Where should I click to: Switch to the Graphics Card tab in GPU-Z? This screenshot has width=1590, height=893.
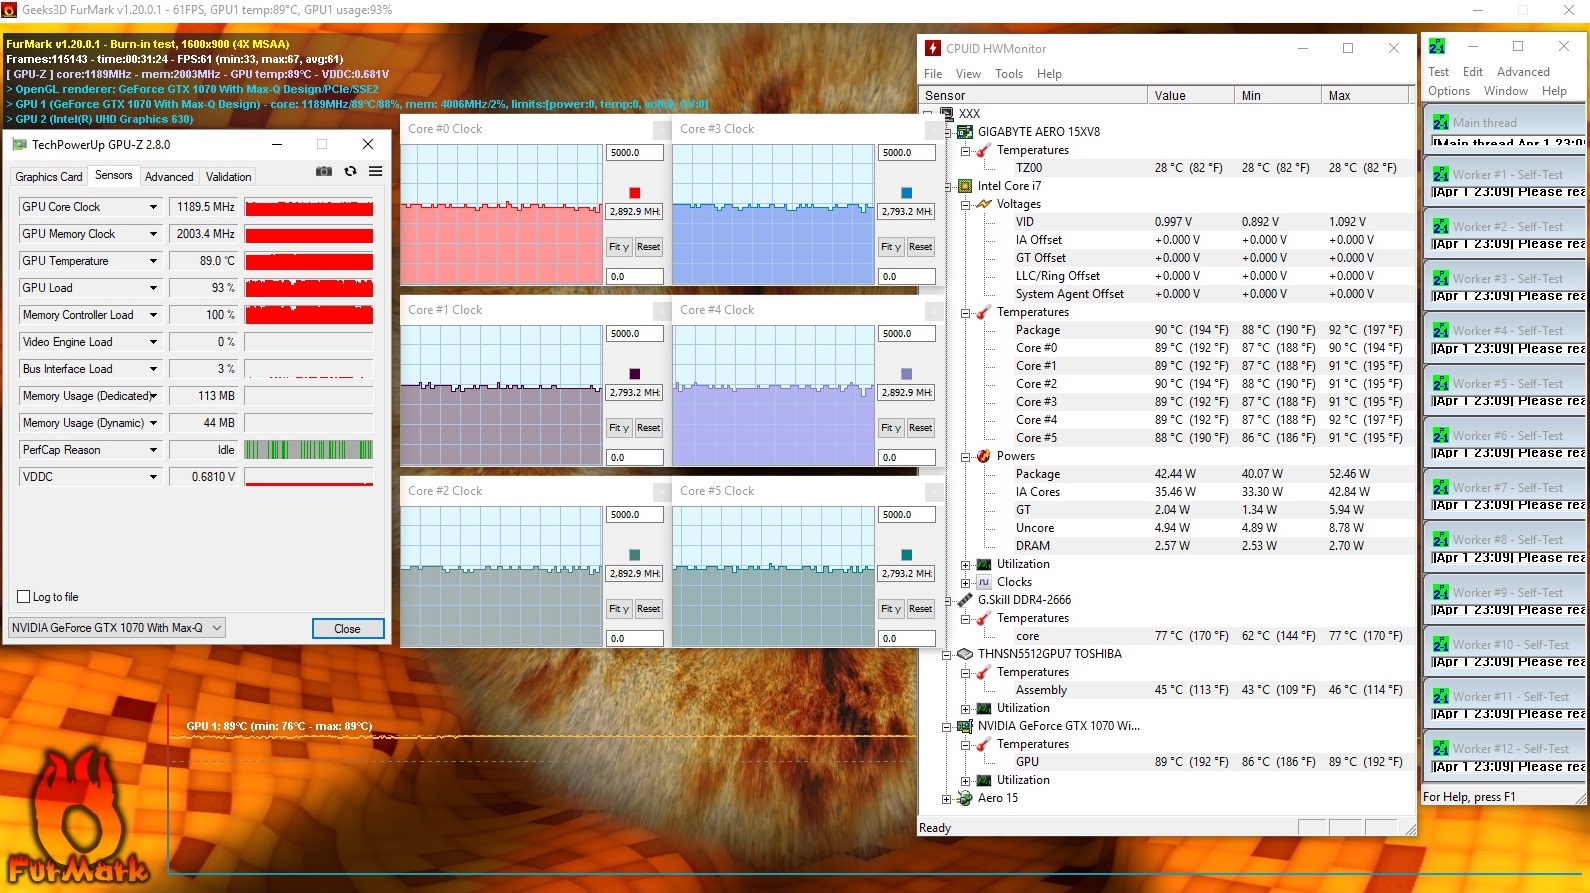[49, 177]
